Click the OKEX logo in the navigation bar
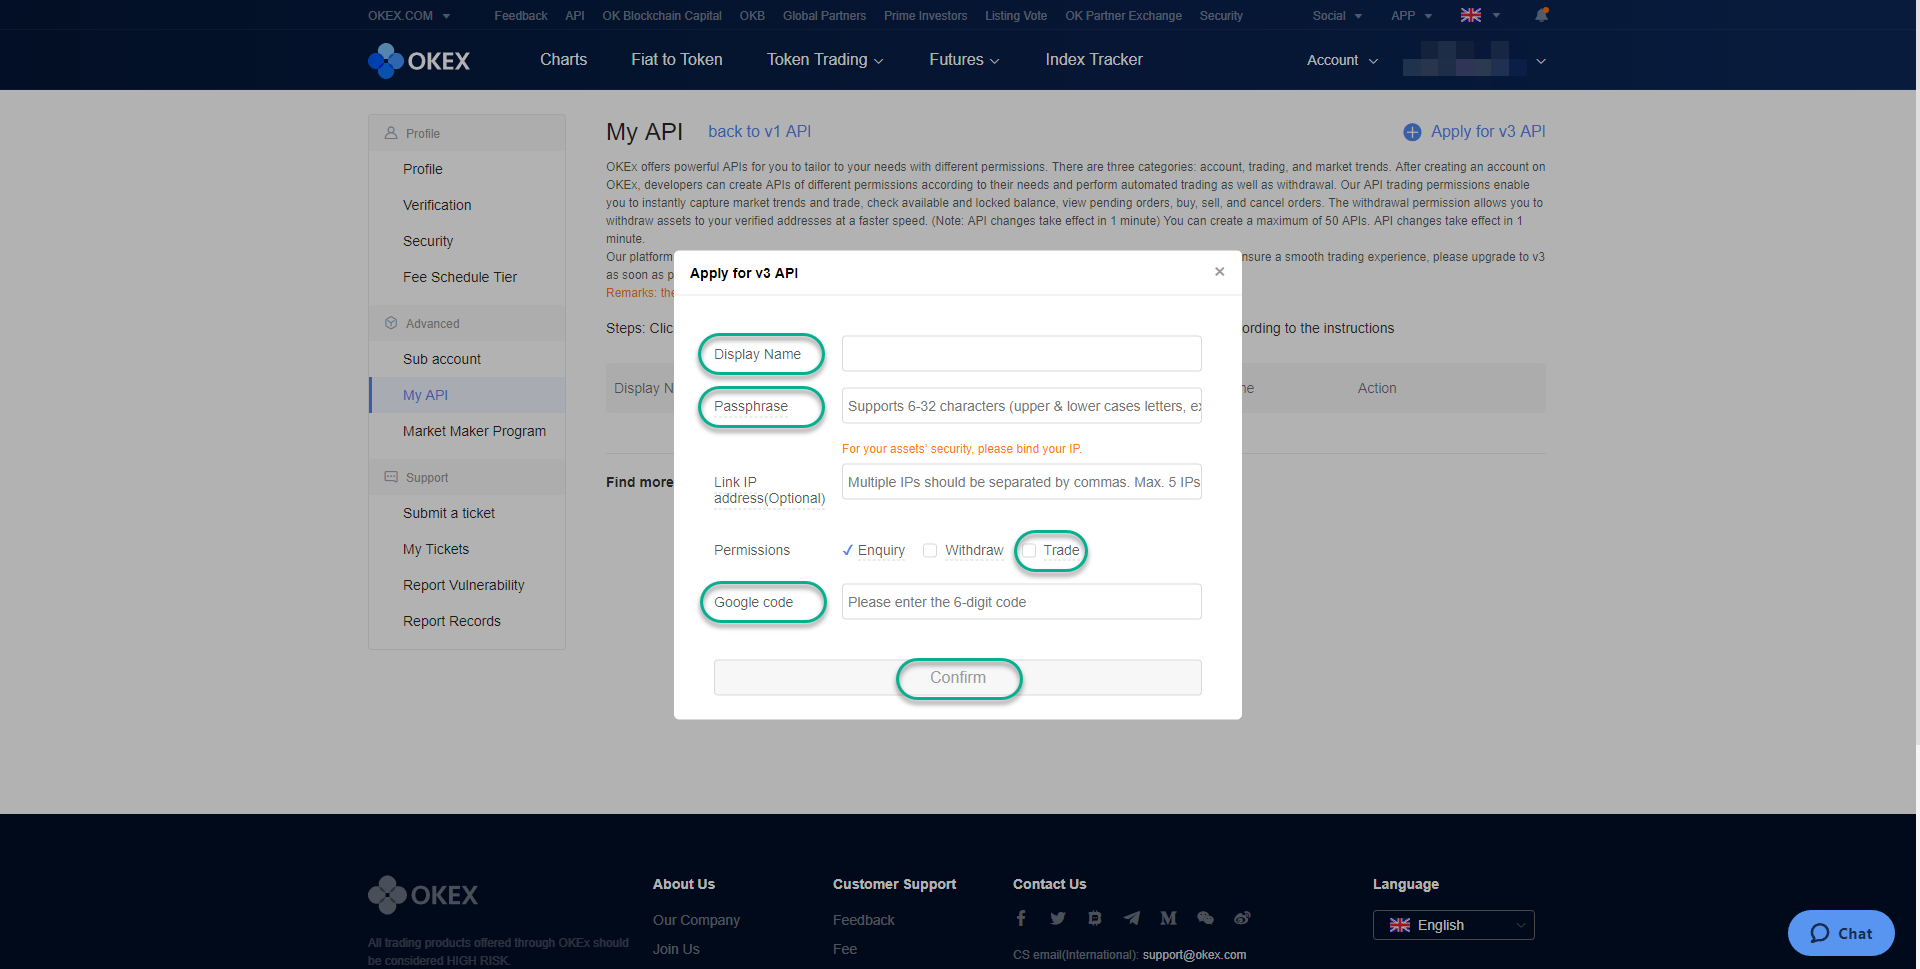The image size is (1920, 969). coord(418,60)
